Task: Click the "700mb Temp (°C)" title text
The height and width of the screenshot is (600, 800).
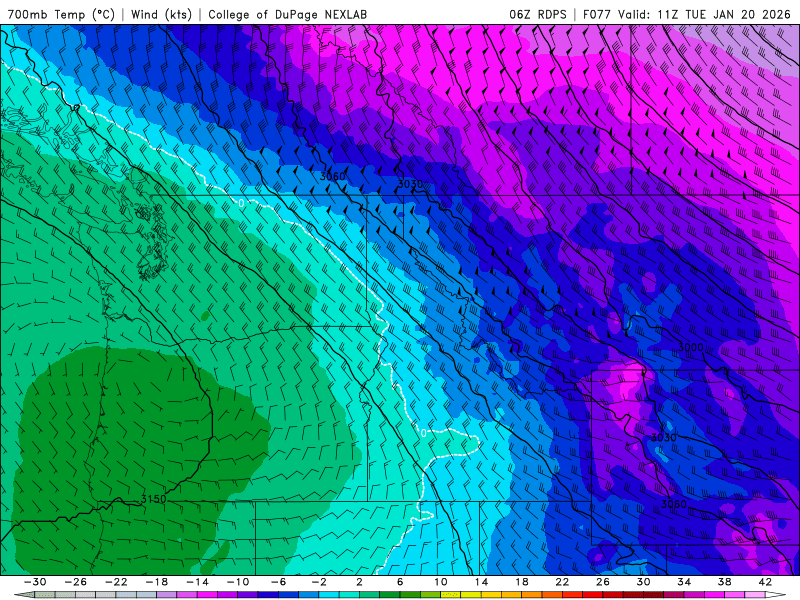Action: pos(61,14)
